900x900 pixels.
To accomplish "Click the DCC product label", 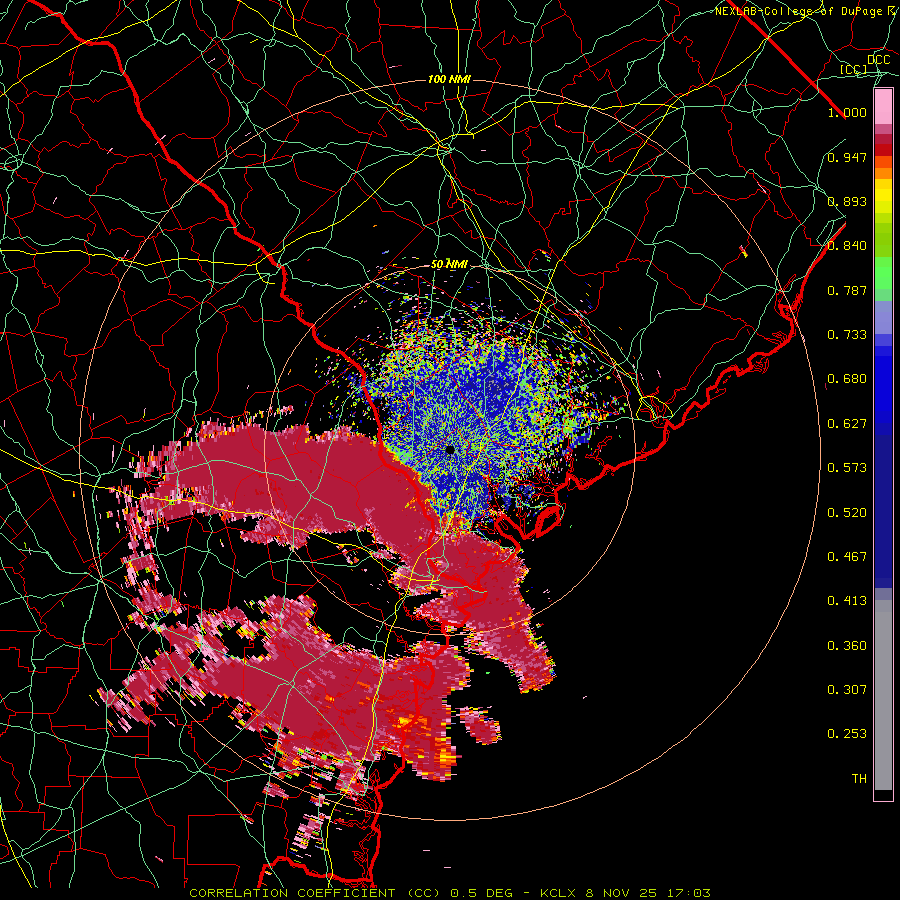I will 879,60.
